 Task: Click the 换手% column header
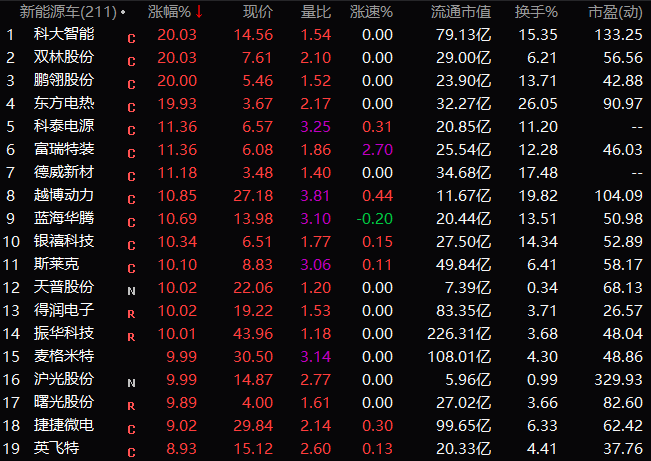[536, 12]
